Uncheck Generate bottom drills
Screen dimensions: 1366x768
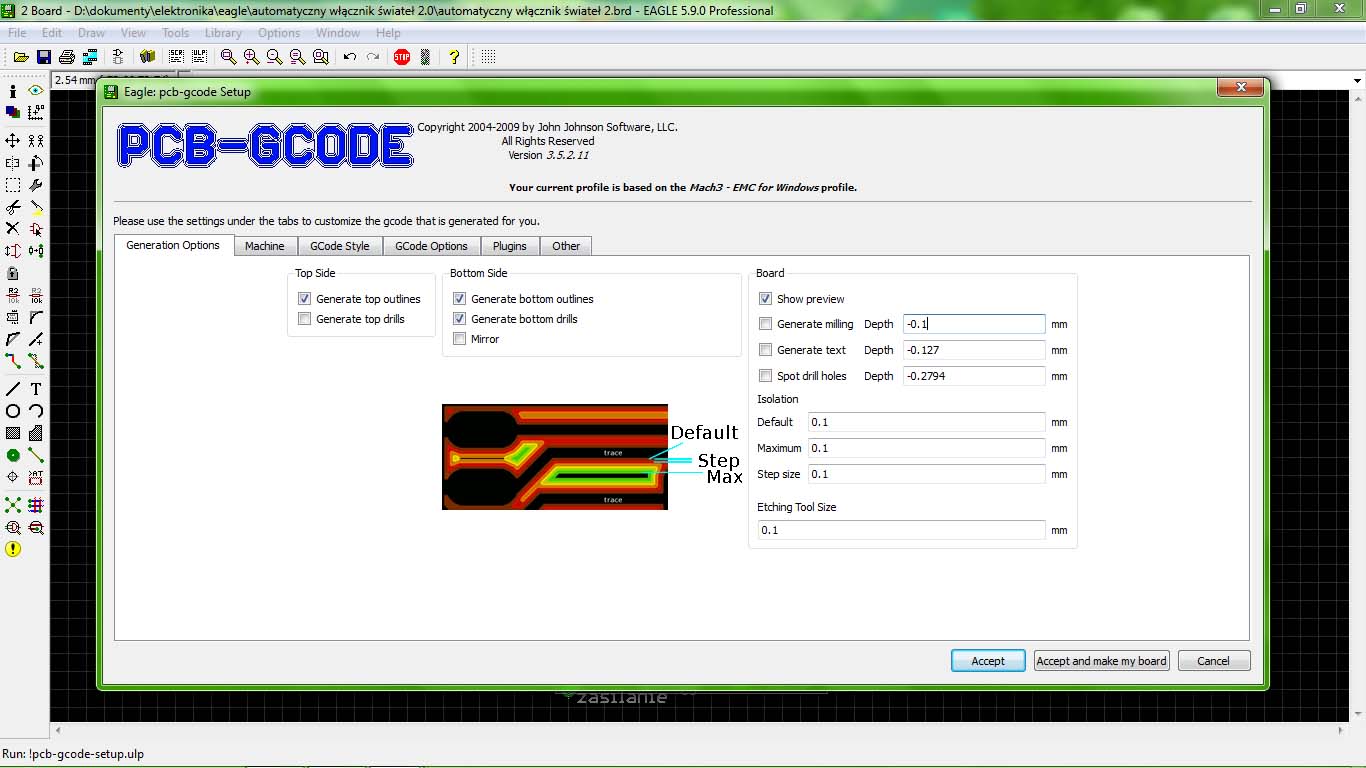point(459,319)
